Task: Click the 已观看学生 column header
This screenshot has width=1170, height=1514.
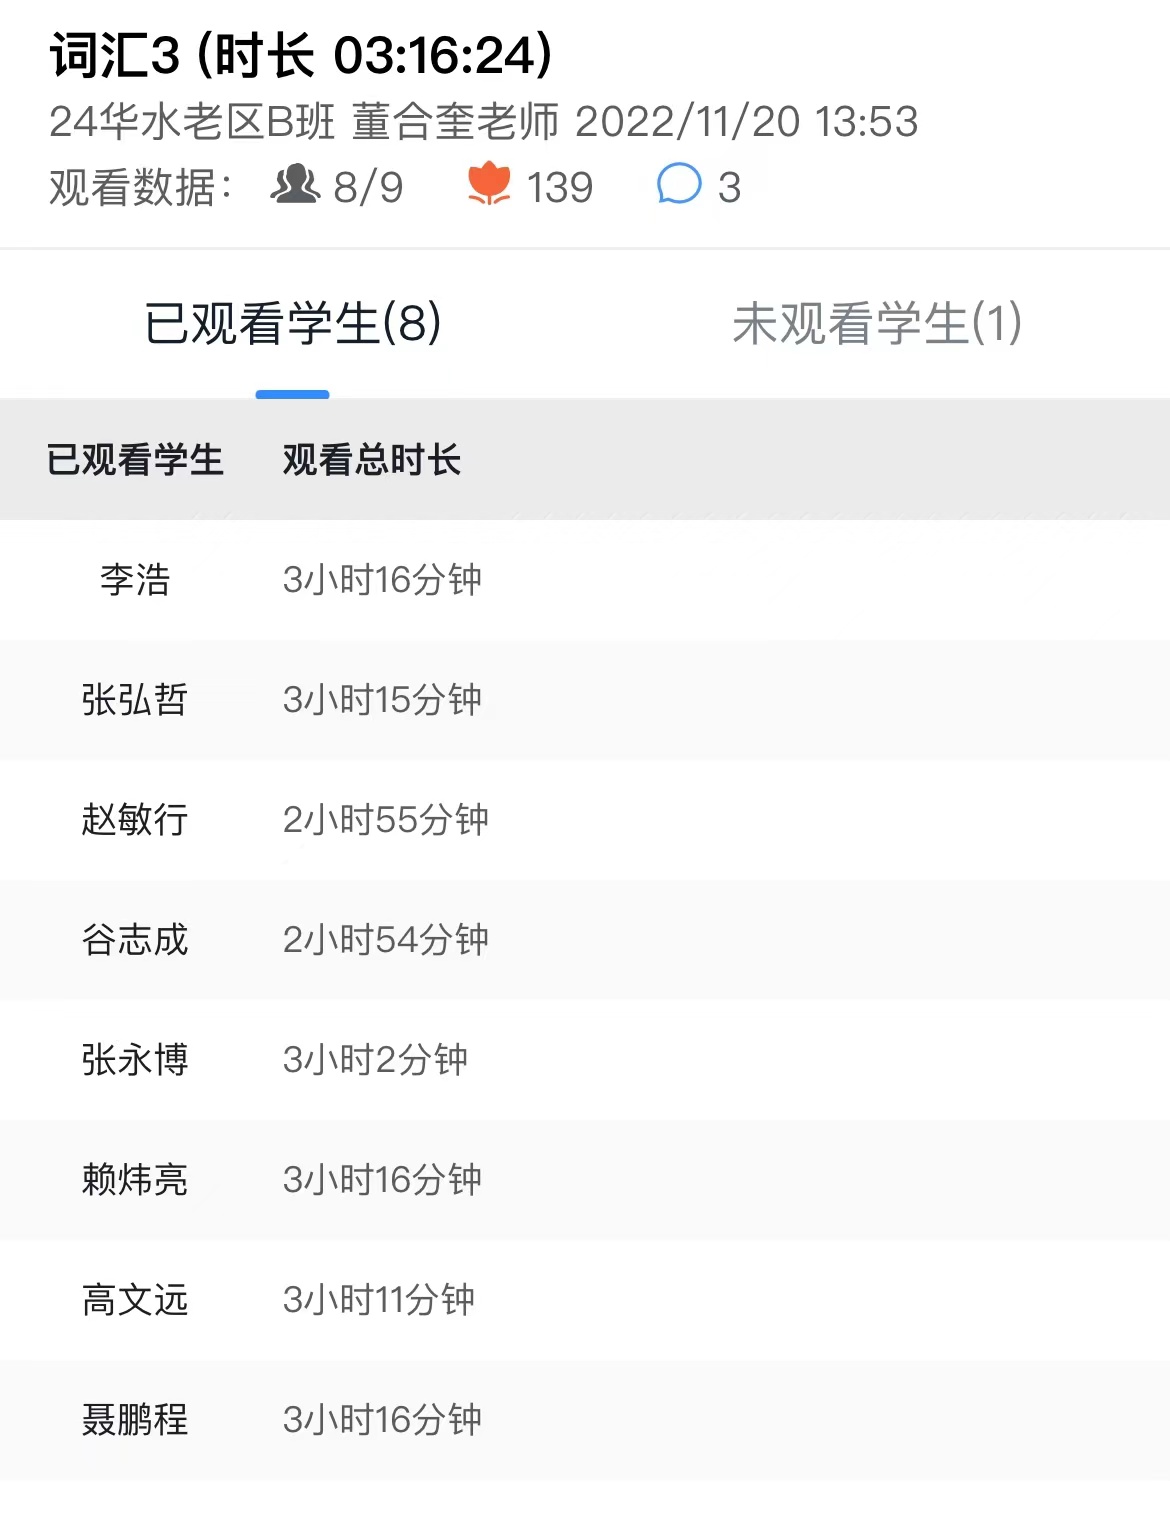Action: [135, 460]
